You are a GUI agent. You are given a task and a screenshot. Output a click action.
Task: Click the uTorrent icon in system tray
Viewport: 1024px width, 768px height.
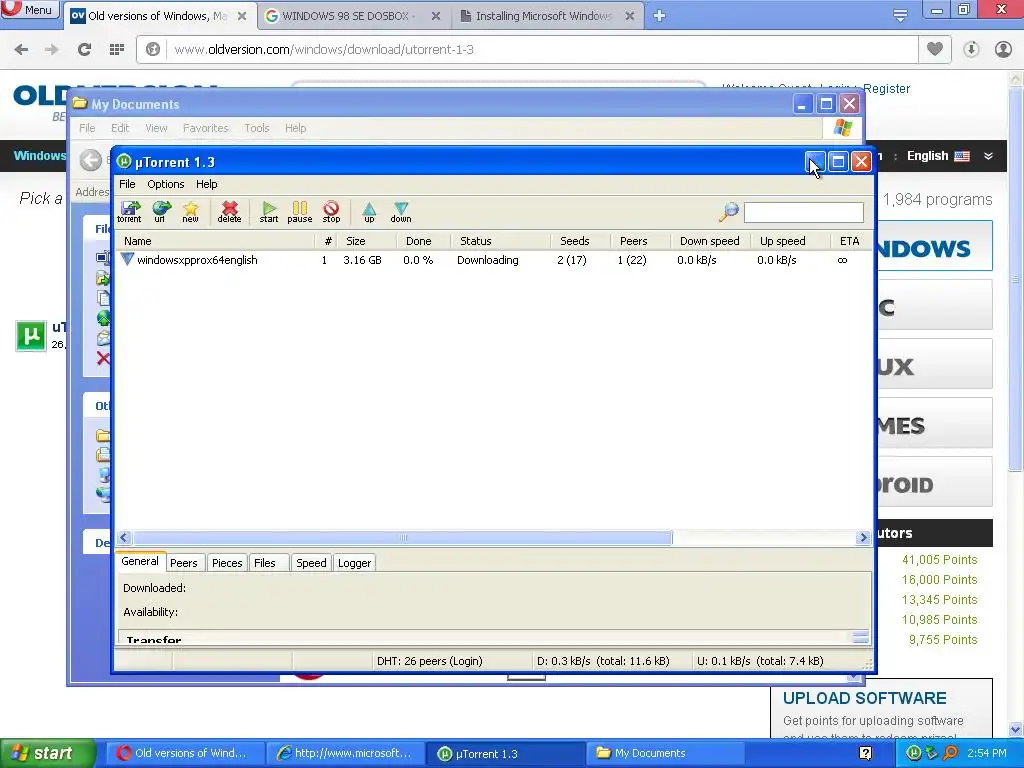pyautogui.click(x=913, y=753)
